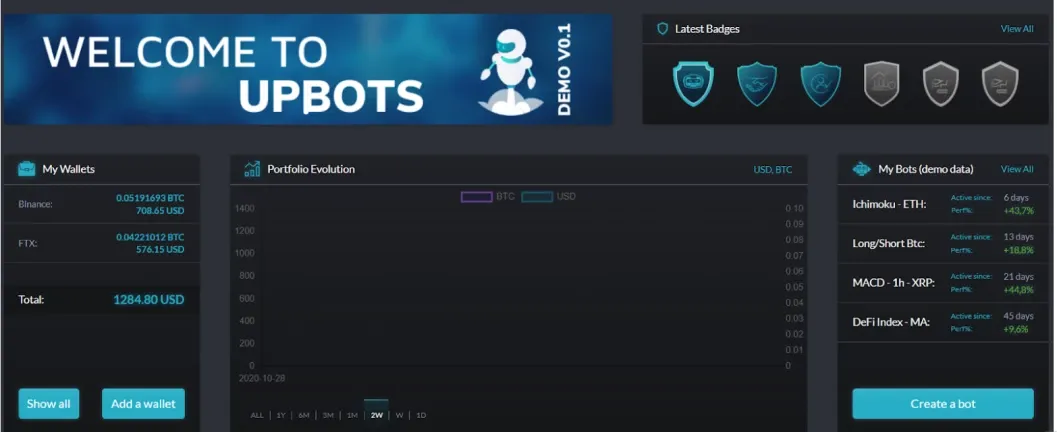Select the W time range
Screen dimensions: 1057x432
[x=399, y=415]
